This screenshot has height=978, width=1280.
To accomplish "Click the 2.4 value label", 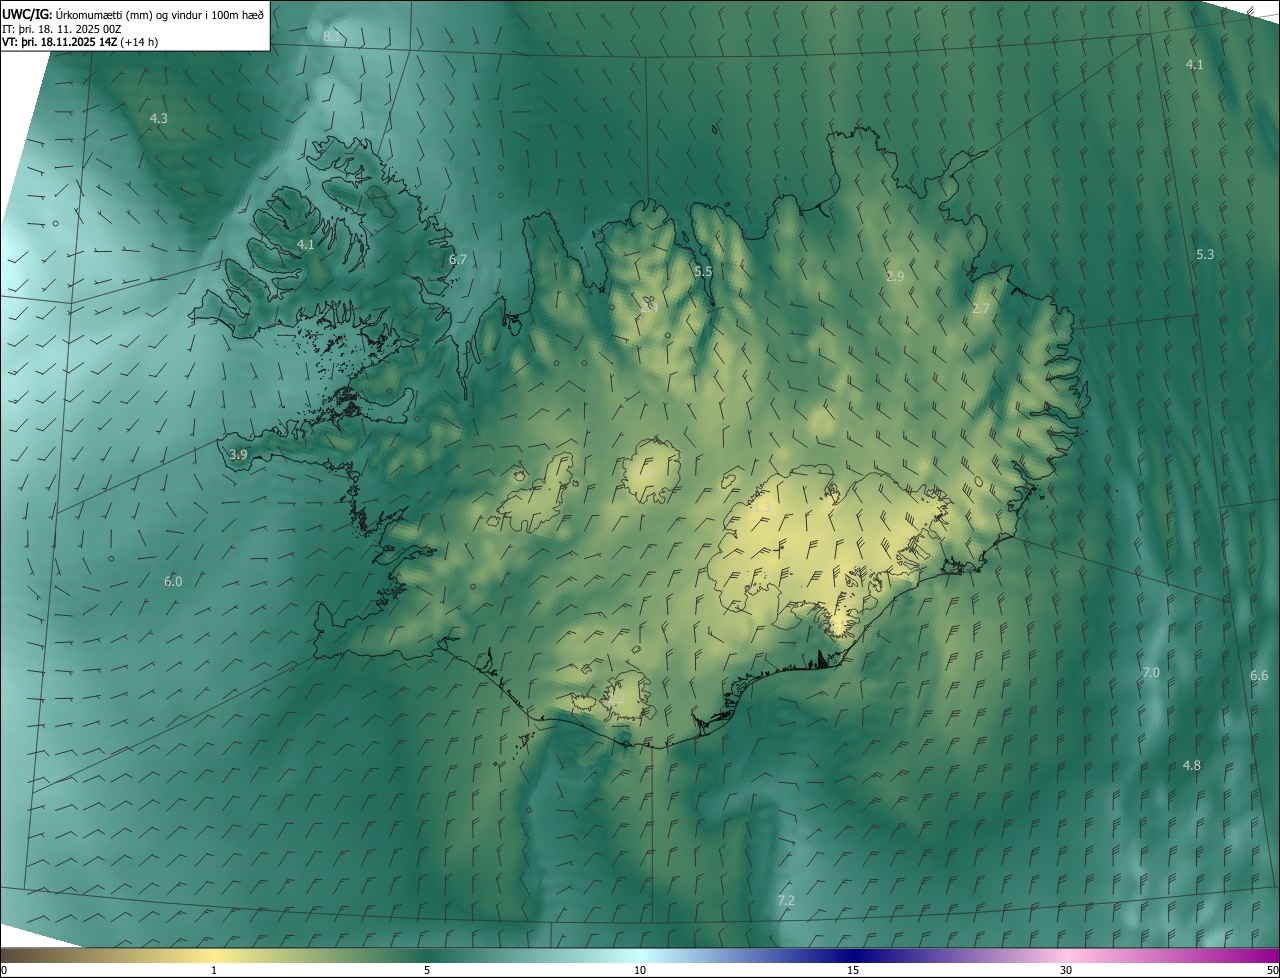I will pos(648,306).
